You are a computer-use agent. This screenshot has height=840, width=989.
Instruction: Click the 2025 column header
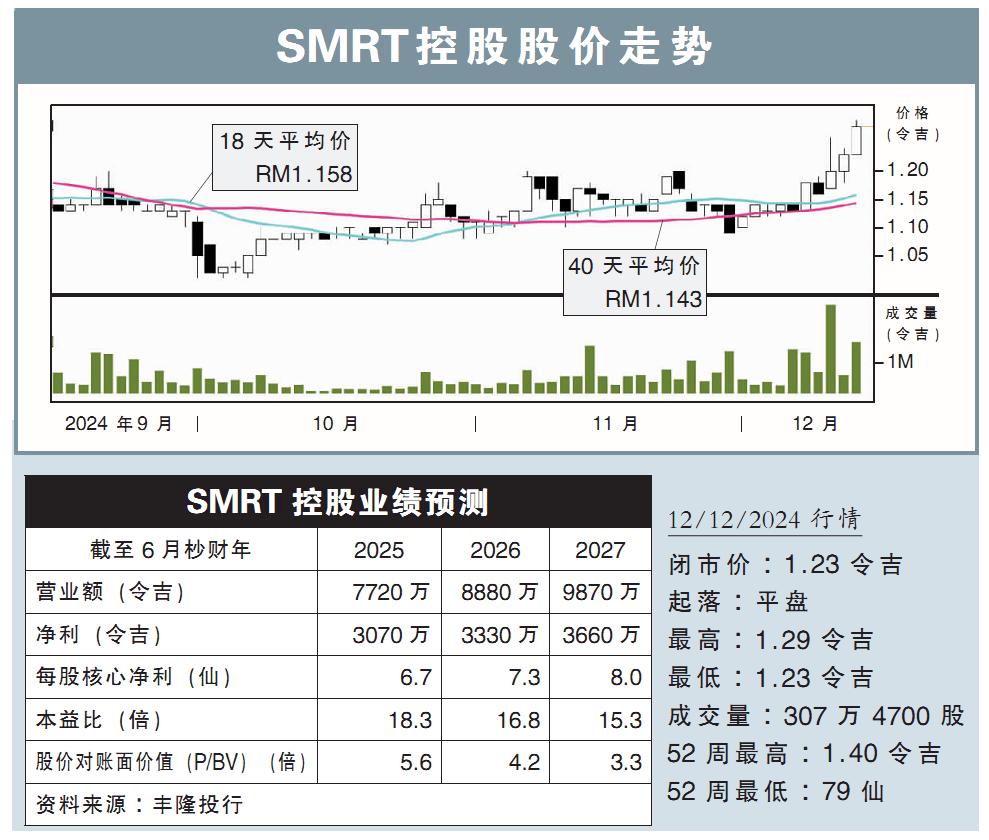(379, 550)
